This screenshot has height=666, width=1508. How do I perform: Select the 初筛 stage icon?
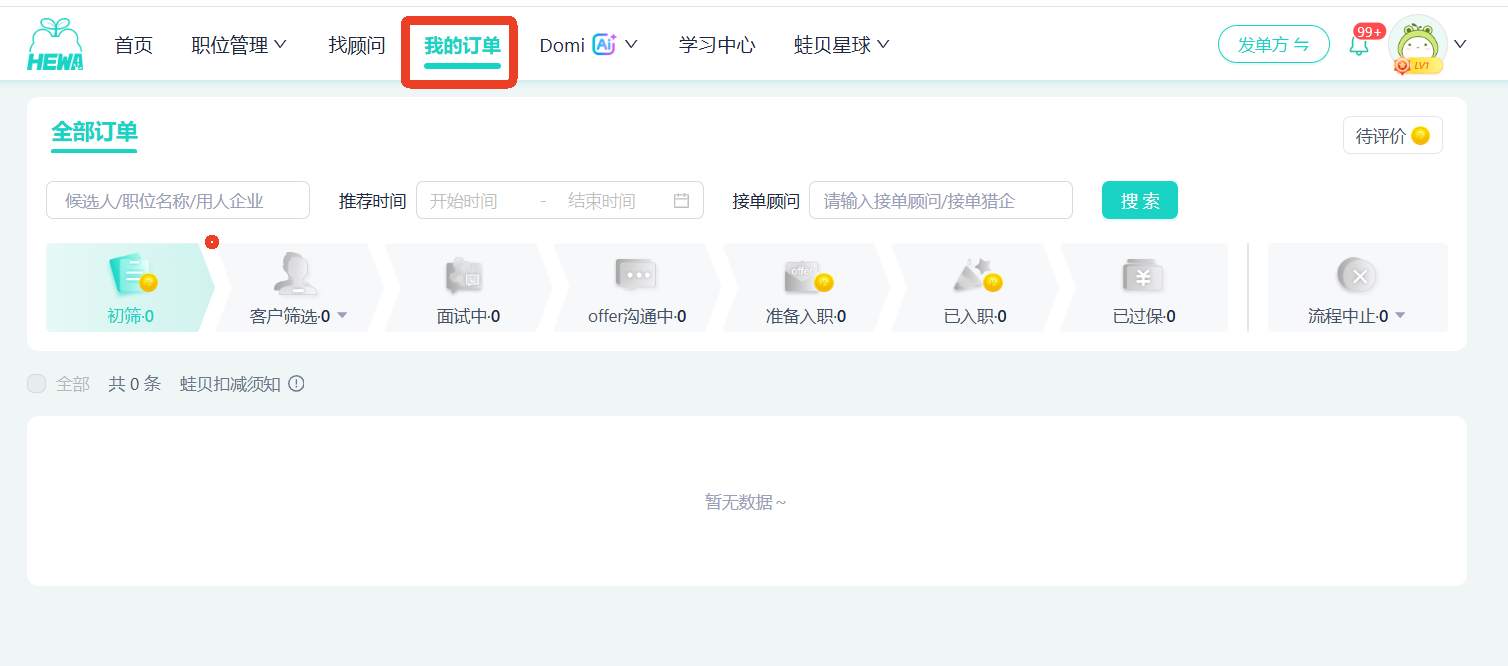click(x=131, y=275)
